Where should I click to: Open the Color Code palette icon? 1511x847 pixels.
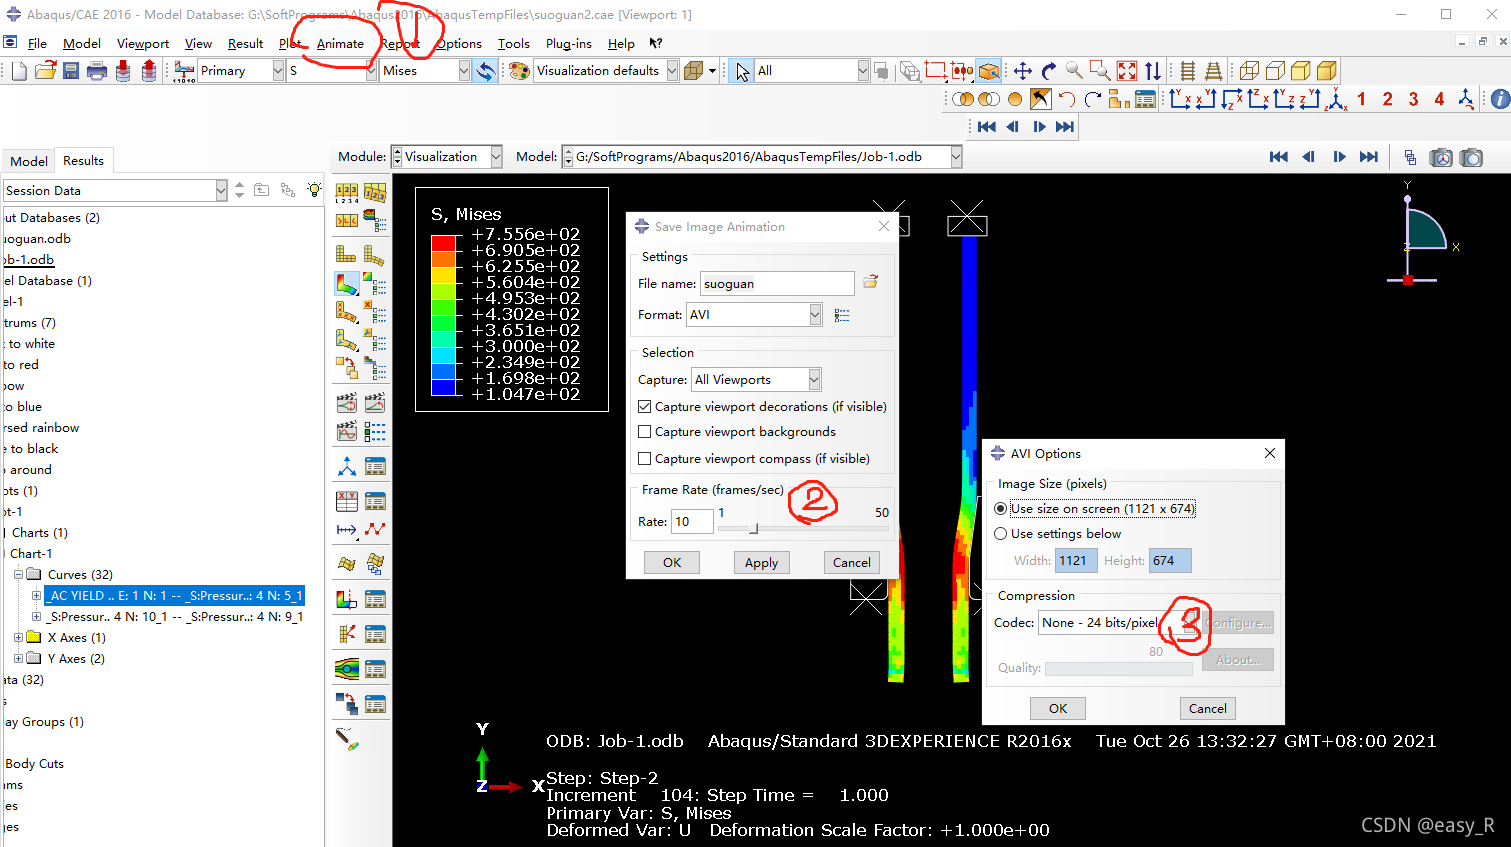coord(518,71)
